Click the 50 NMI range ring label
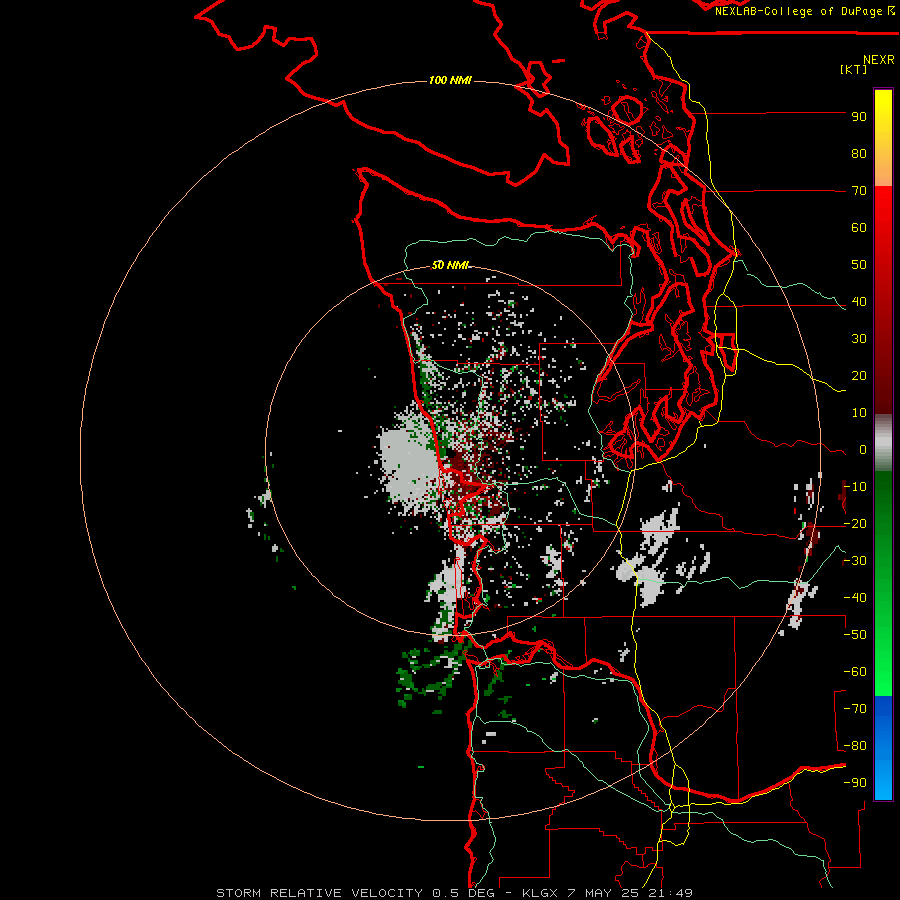Image resolution: width=900 pixels, height=900 pixels. [450, 265]
